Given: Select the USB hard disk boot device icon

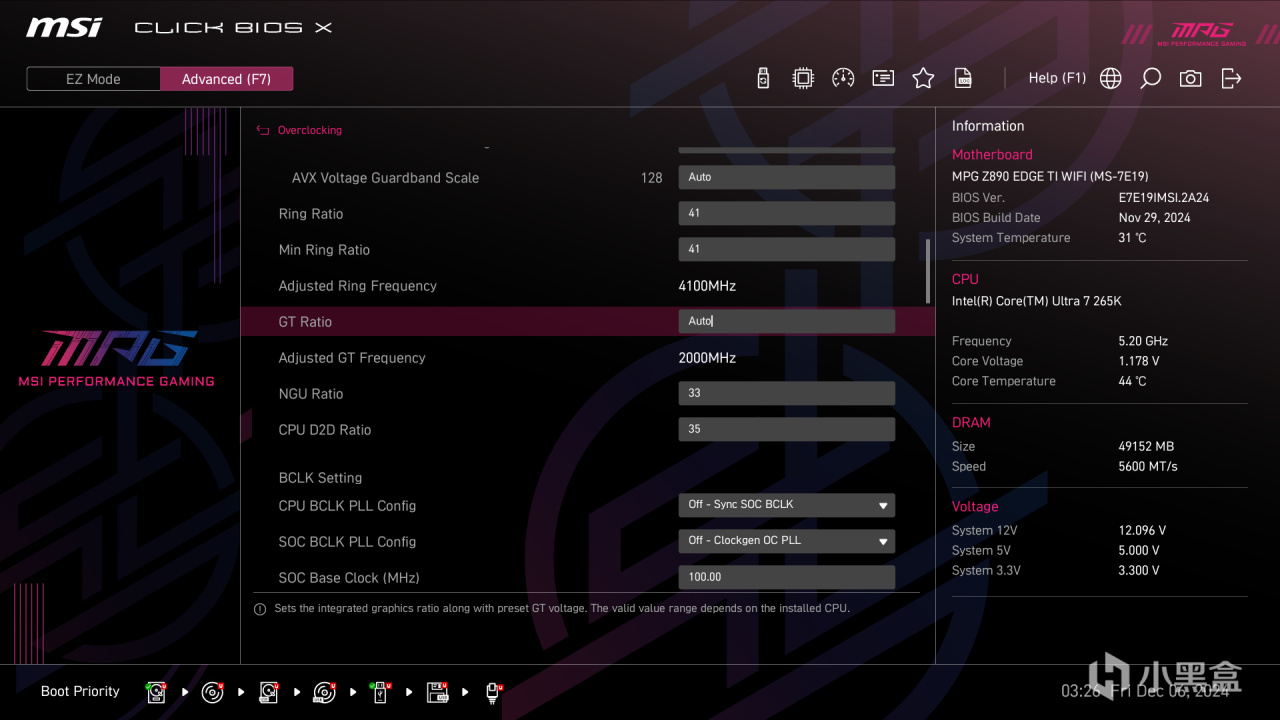Looking at the screenshot, I should point(268,692).
